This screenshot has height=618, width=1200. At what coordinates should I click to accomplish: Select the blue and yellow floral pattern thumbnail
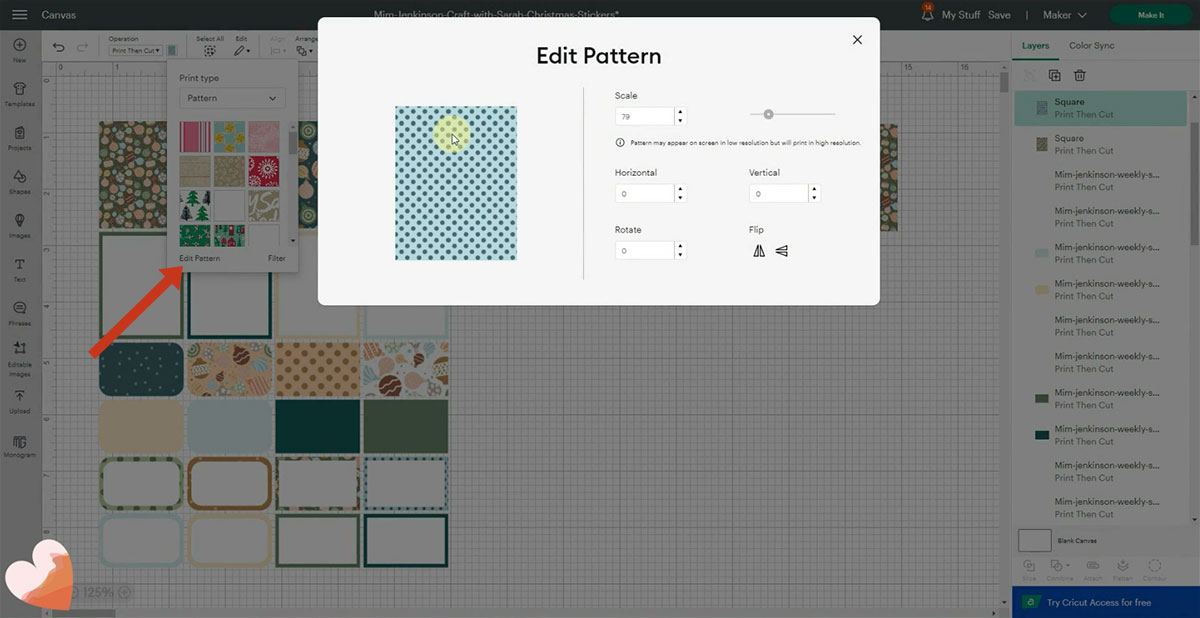(x=230, y=137)
